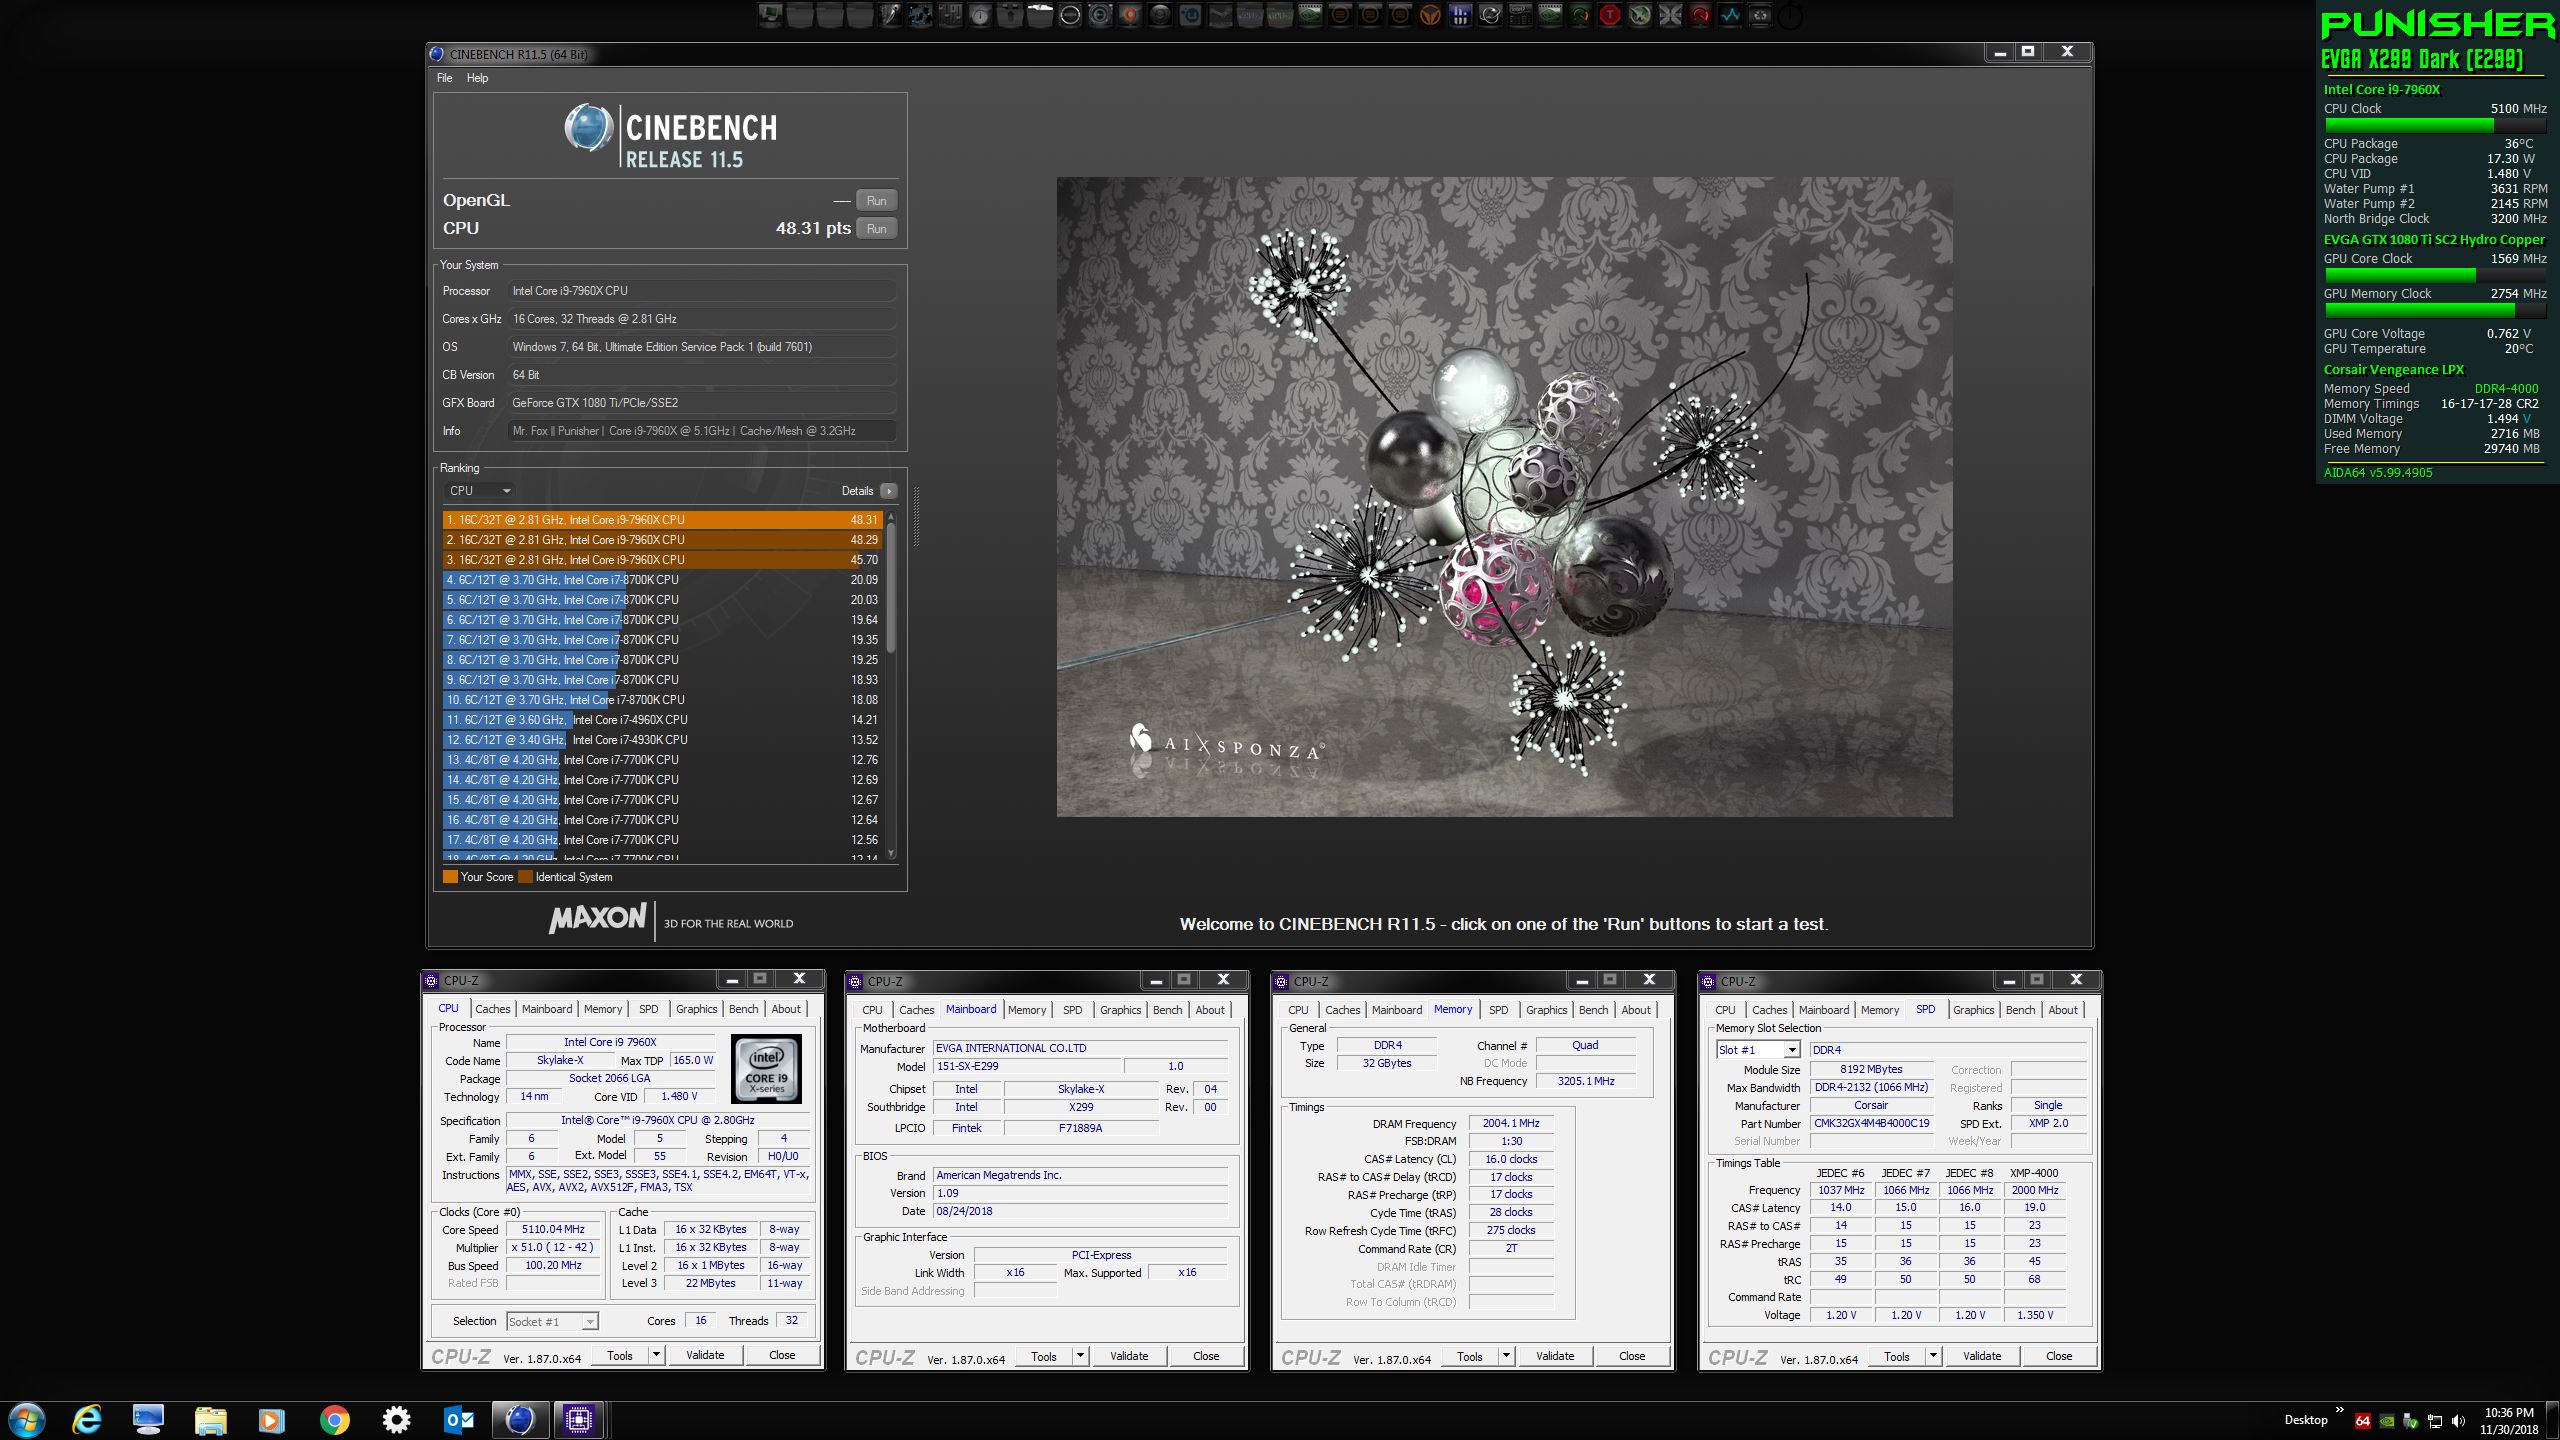Launch Windows Media Player from taskbar
Image resolution: width=2560 pixels, height=1440 pixels.
(271, 1420)
